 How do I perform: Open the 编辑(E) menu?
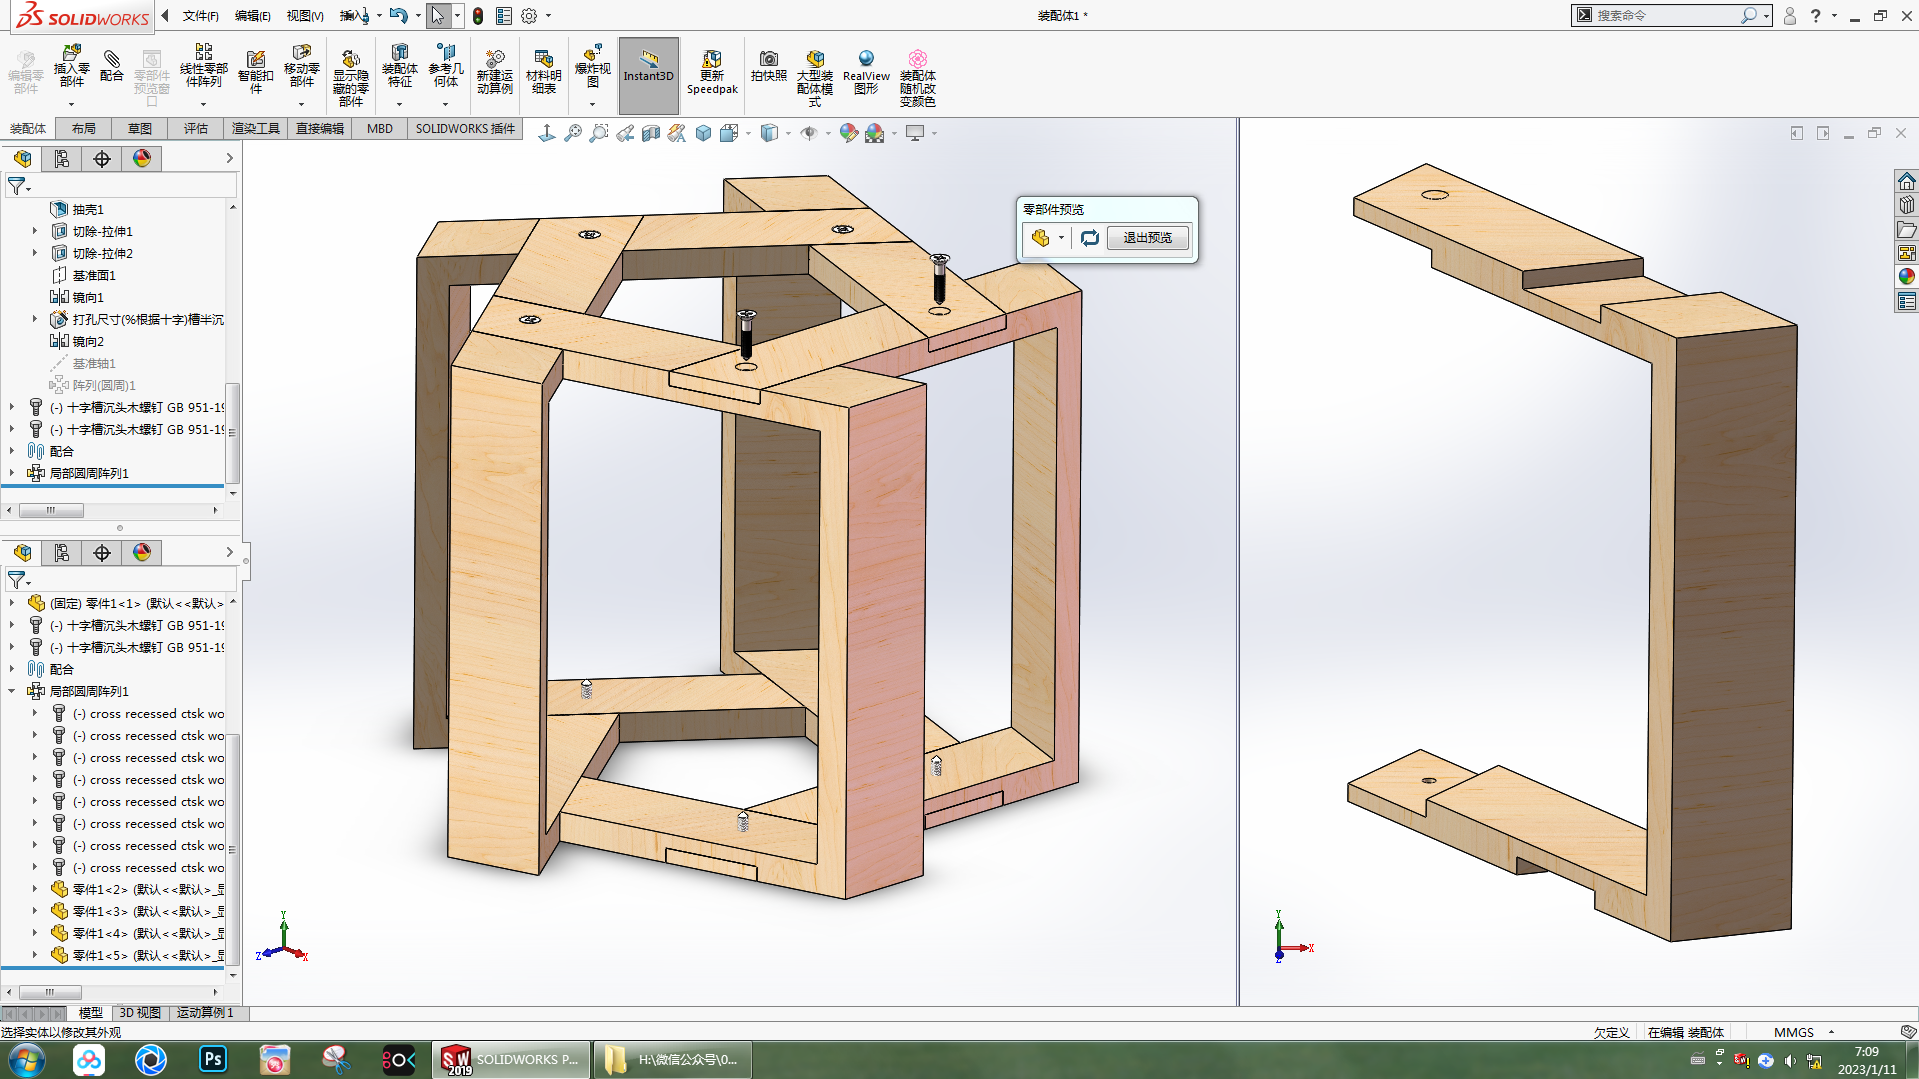tap(252, 16)
